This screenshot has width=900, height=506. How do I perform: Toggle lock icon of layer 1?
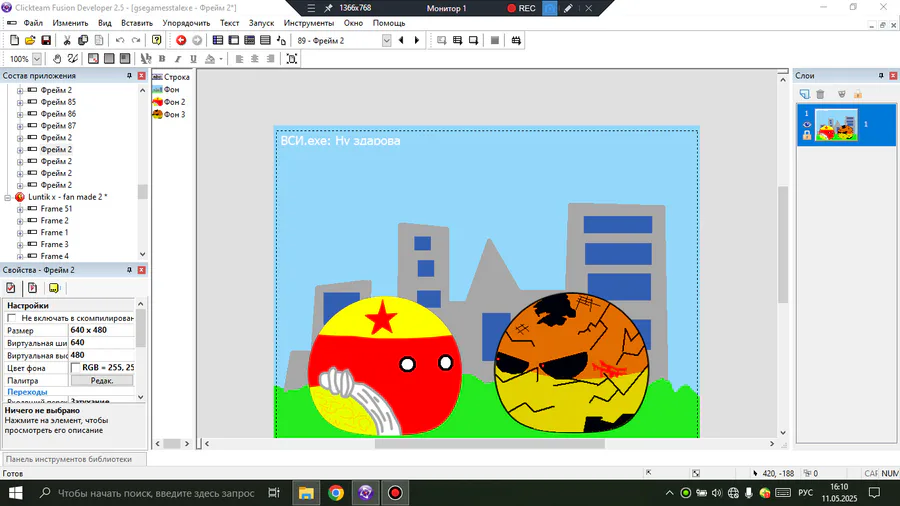[x=807, y=135]
